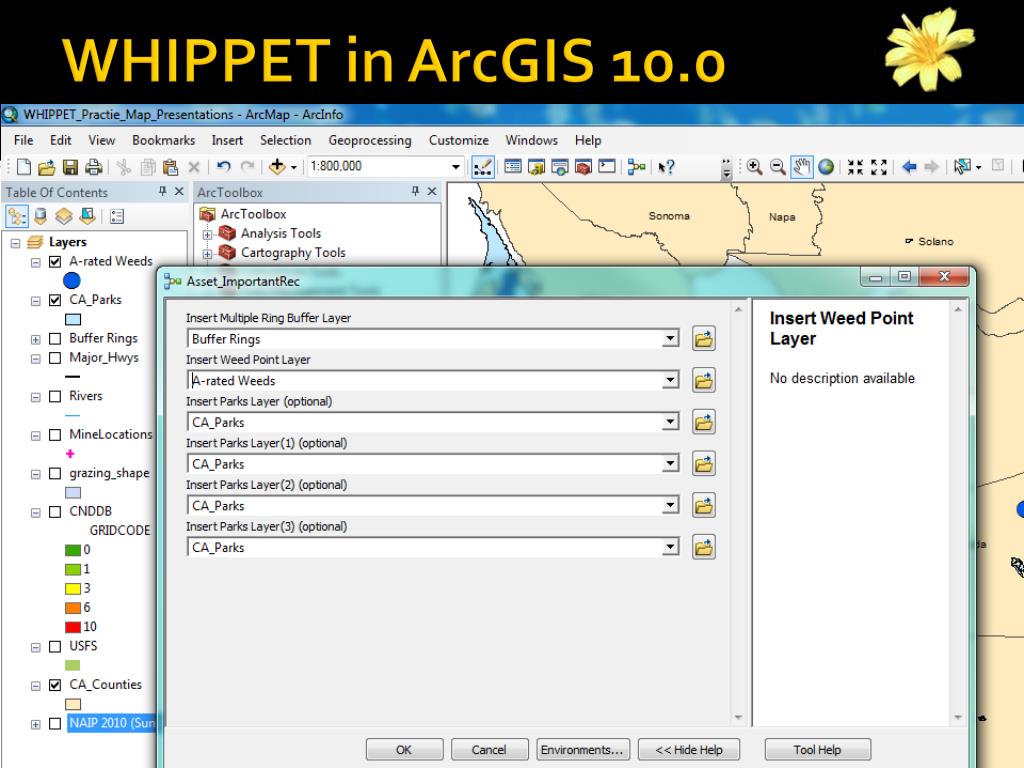Image resolution: width=1024 pixels, height=768 pixels.
Task: Open the File menu
Action: (x=24, y=140)
